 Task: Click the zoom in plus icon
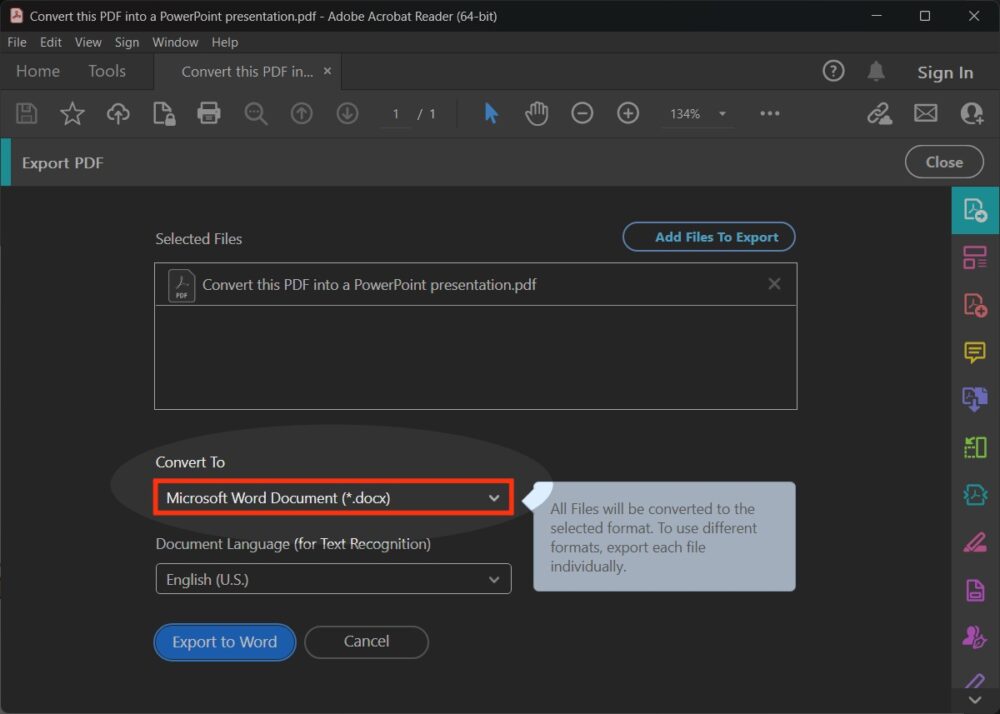(x=628, y=114)
